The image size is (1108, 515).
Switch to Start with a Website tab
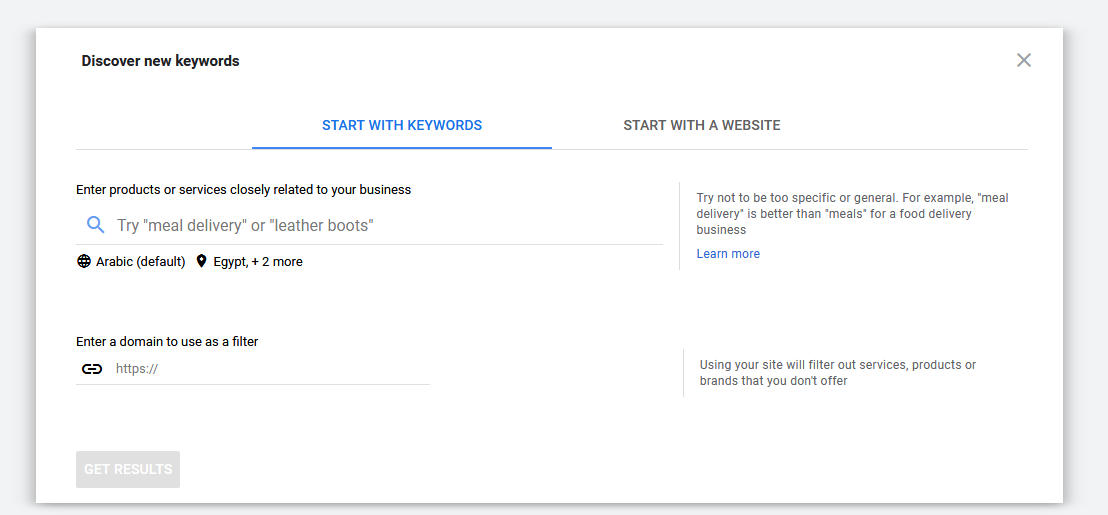point(701,126)
